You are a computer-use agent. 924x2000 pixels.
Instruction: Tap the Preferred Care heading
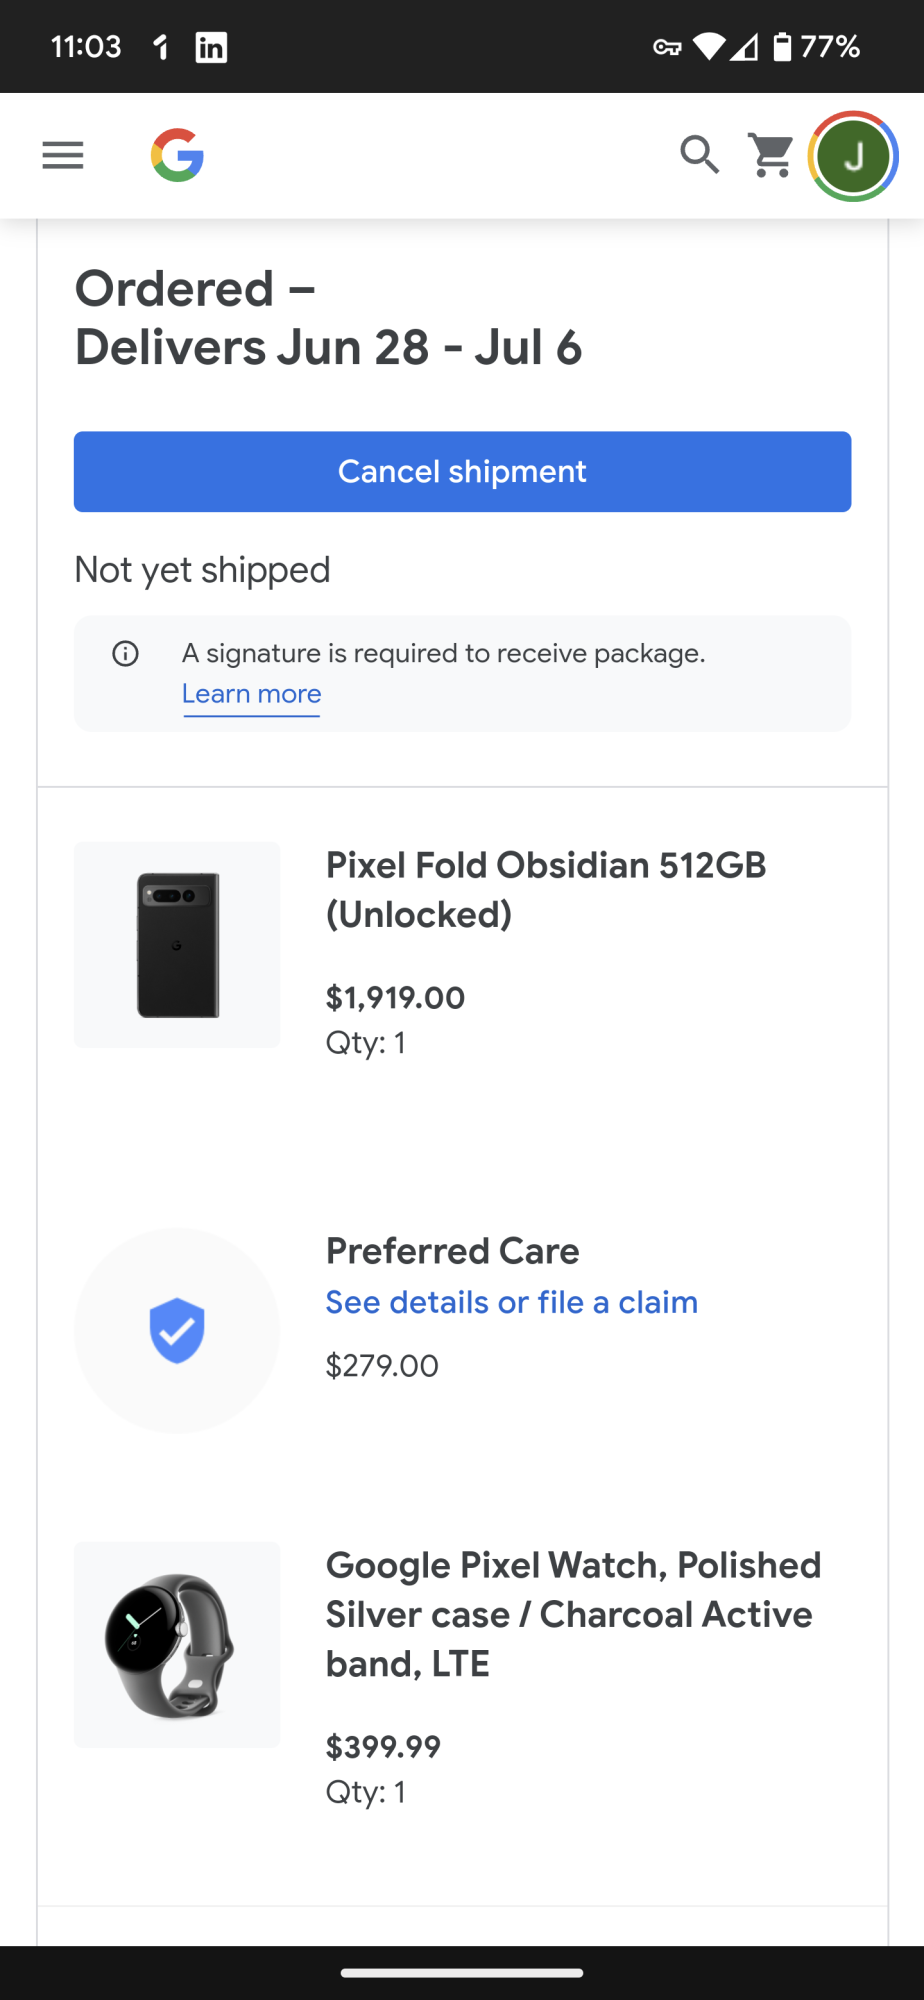point(452,1251)
